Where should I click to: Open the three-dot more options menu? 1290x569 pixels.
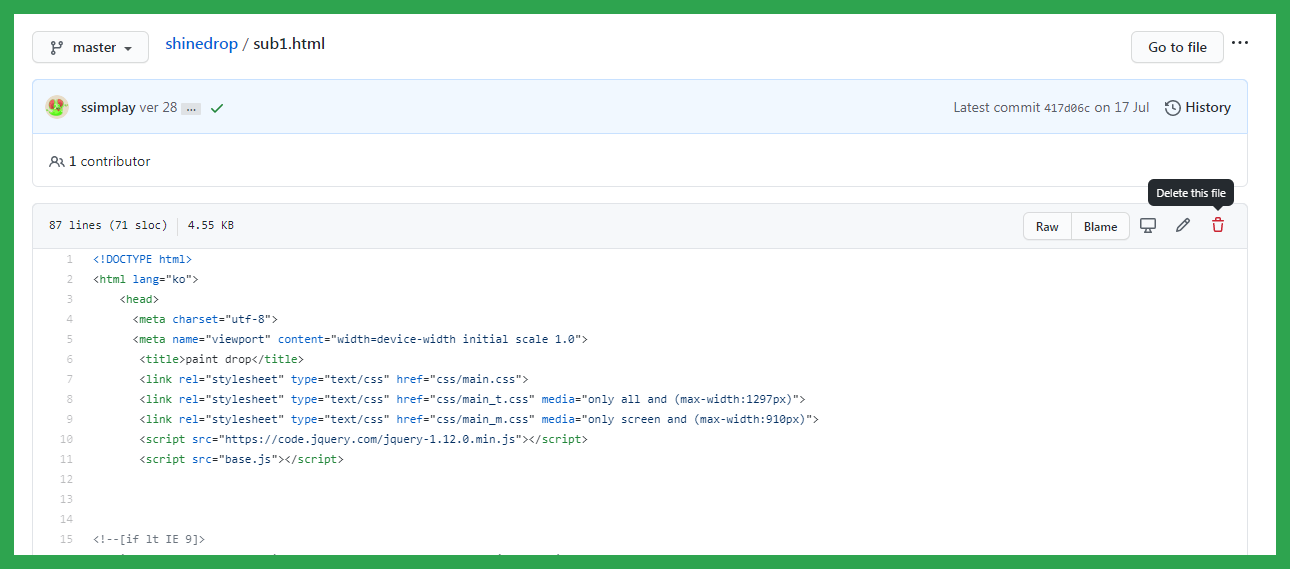click(x=1240, y=43)
